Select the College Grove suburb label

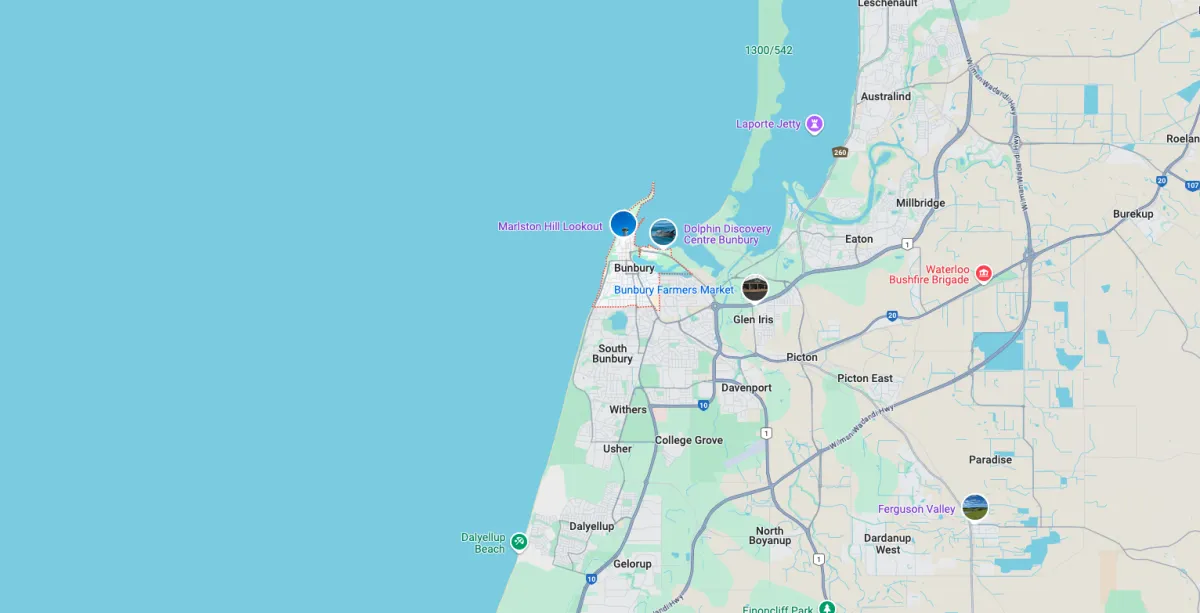(x=689, y=440)
